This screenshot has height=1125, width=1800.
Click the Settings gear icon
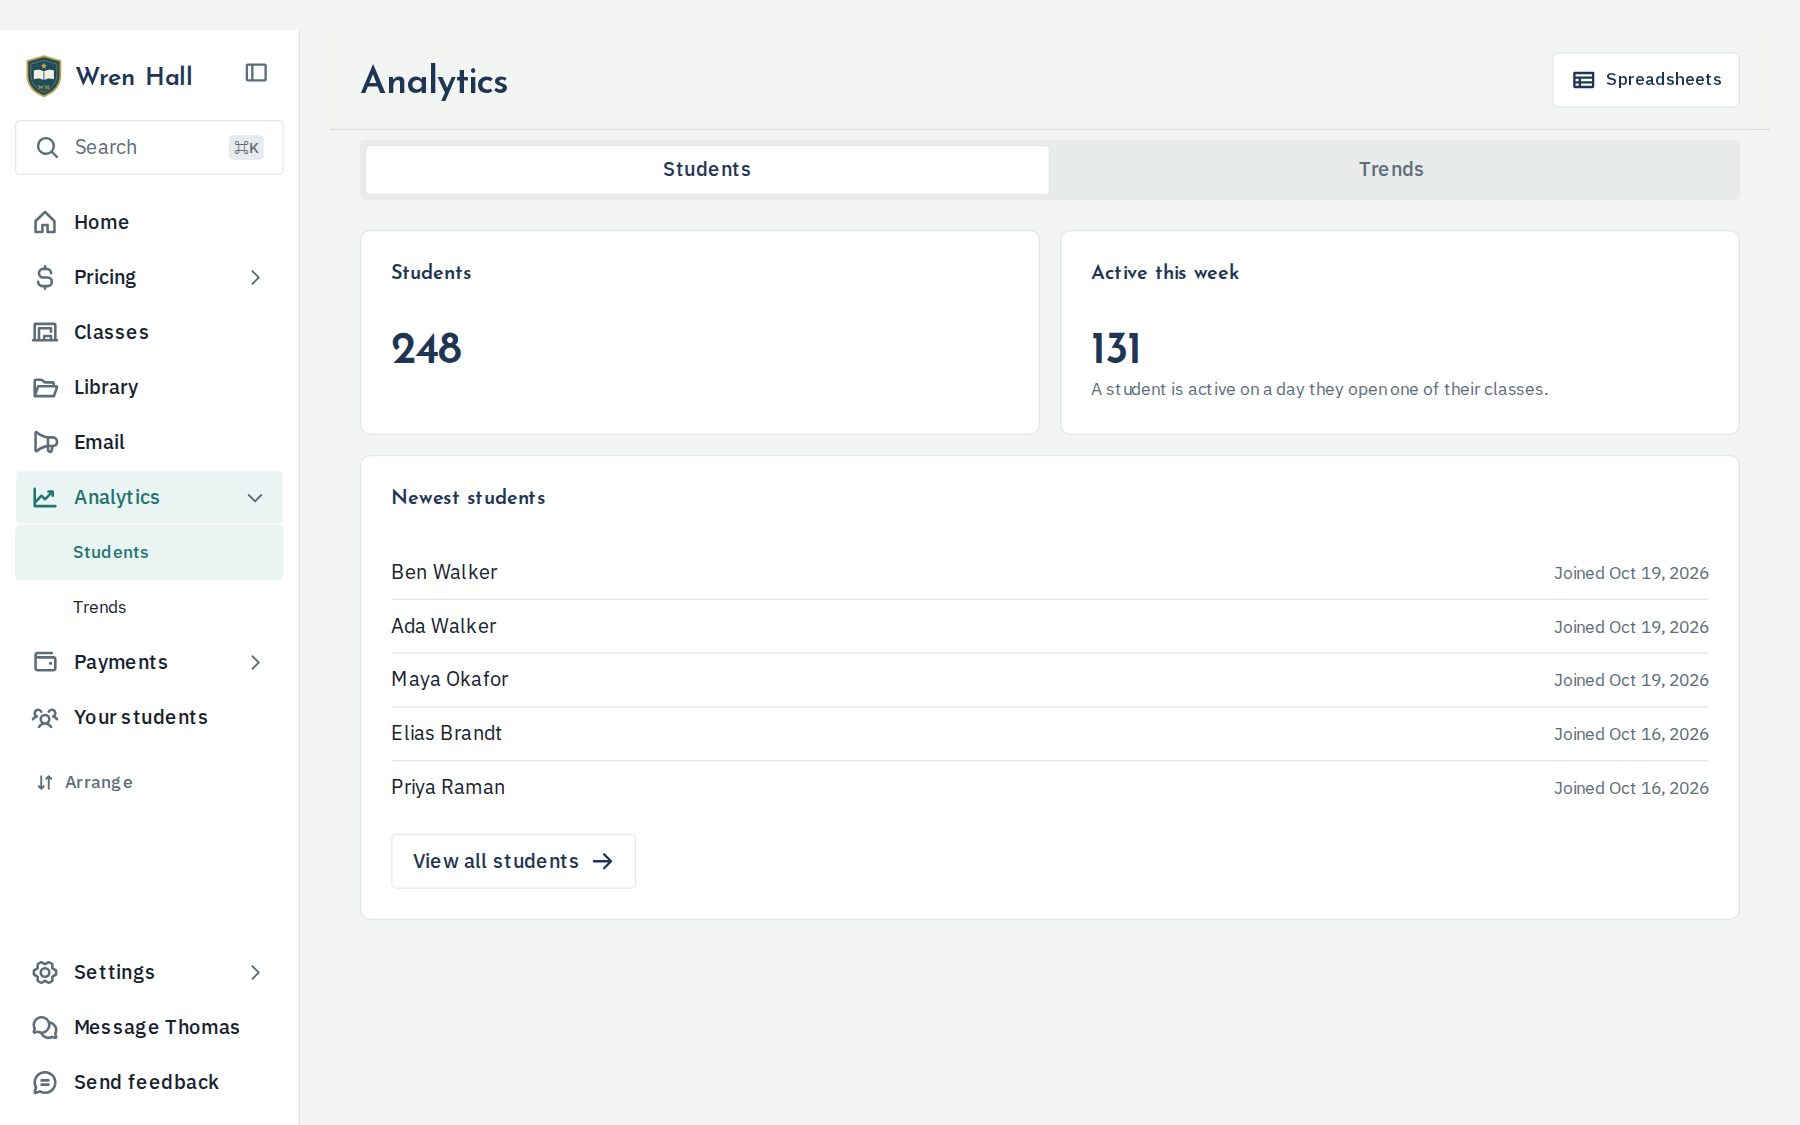[45, 972]
